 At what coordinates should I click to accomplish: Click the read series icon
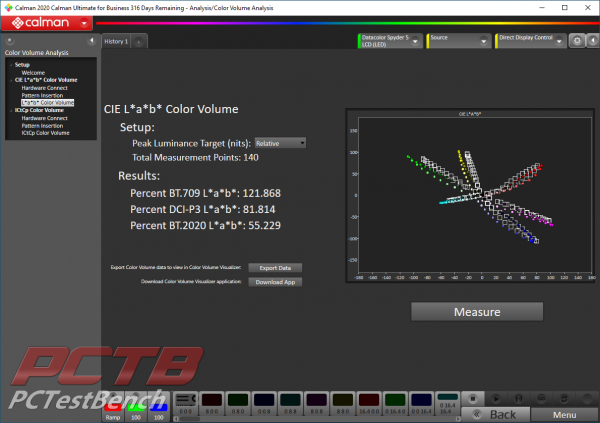[x=519, y=399]
